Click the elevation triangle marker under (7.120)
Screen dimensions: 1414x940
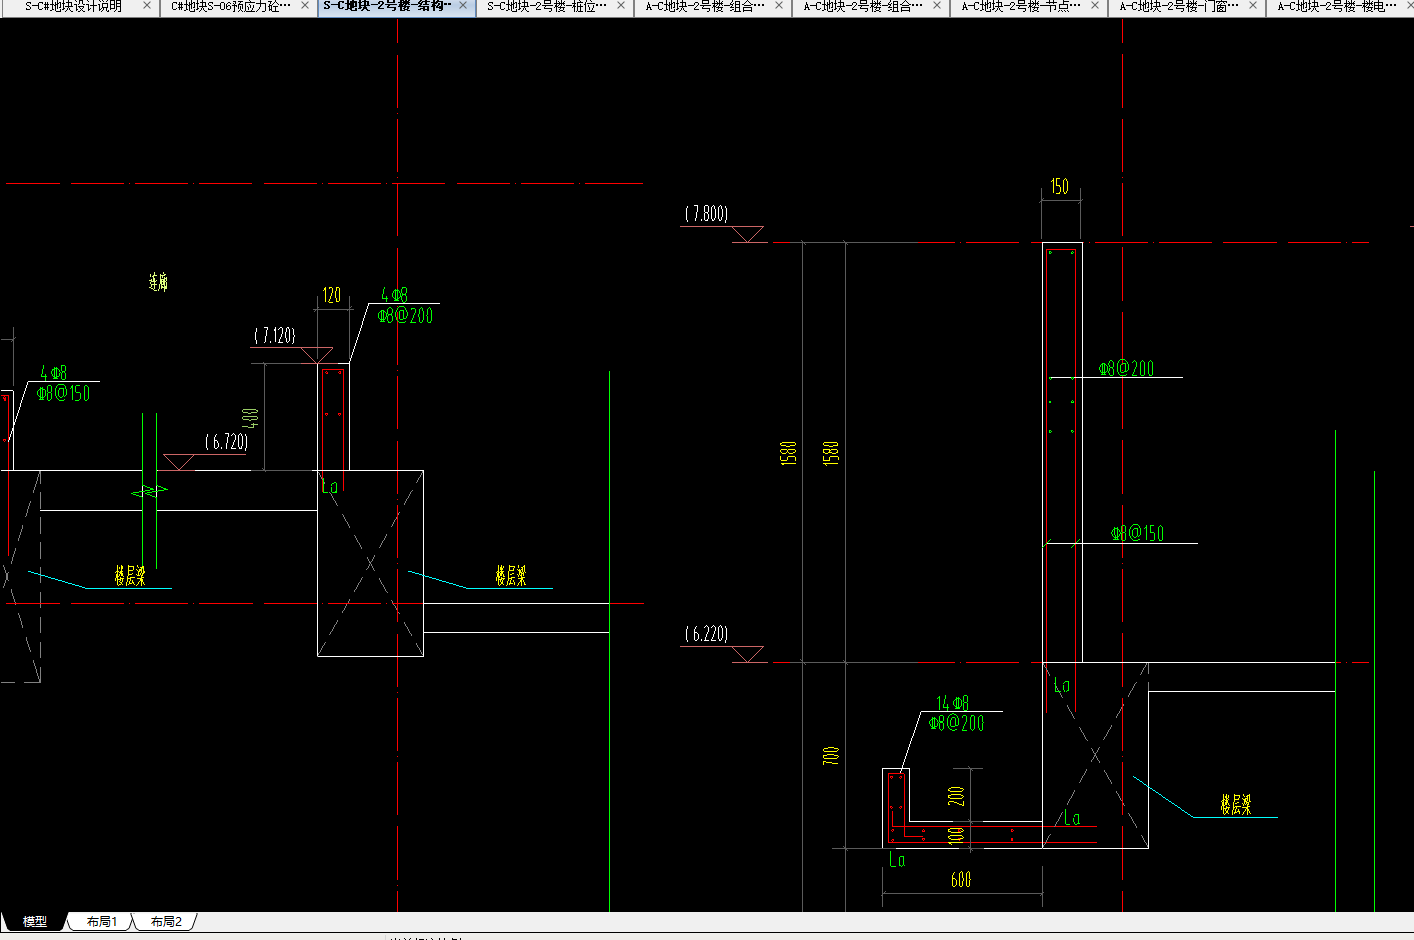tap(317, 355)
